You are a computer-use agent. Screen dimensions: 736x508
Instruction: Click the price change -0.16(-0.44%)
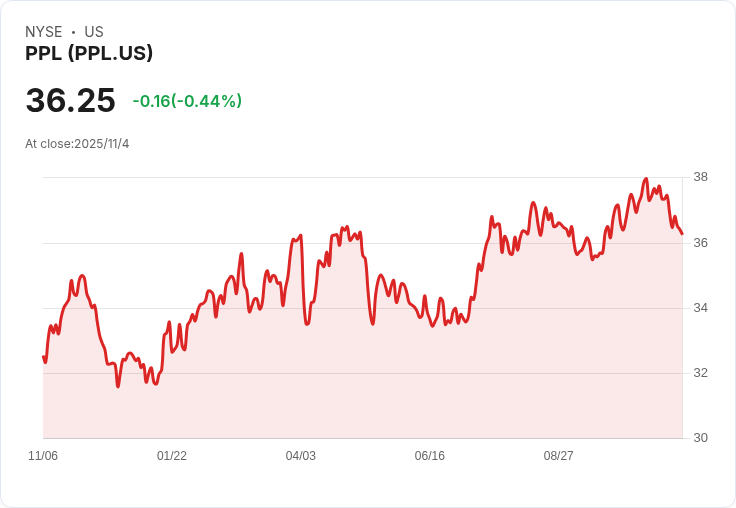pyautogui.click(x=187, y=101)
